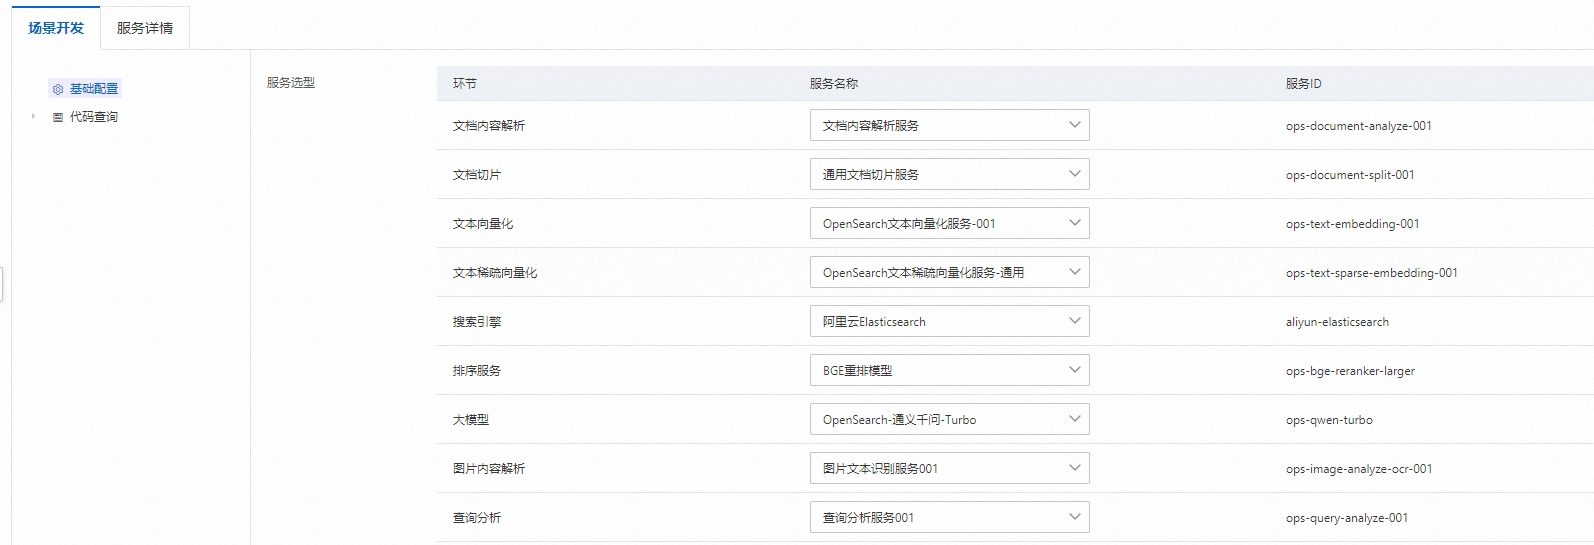Open the OpenSearch文本向量化服务-001 dropdown

pos(949,223)
